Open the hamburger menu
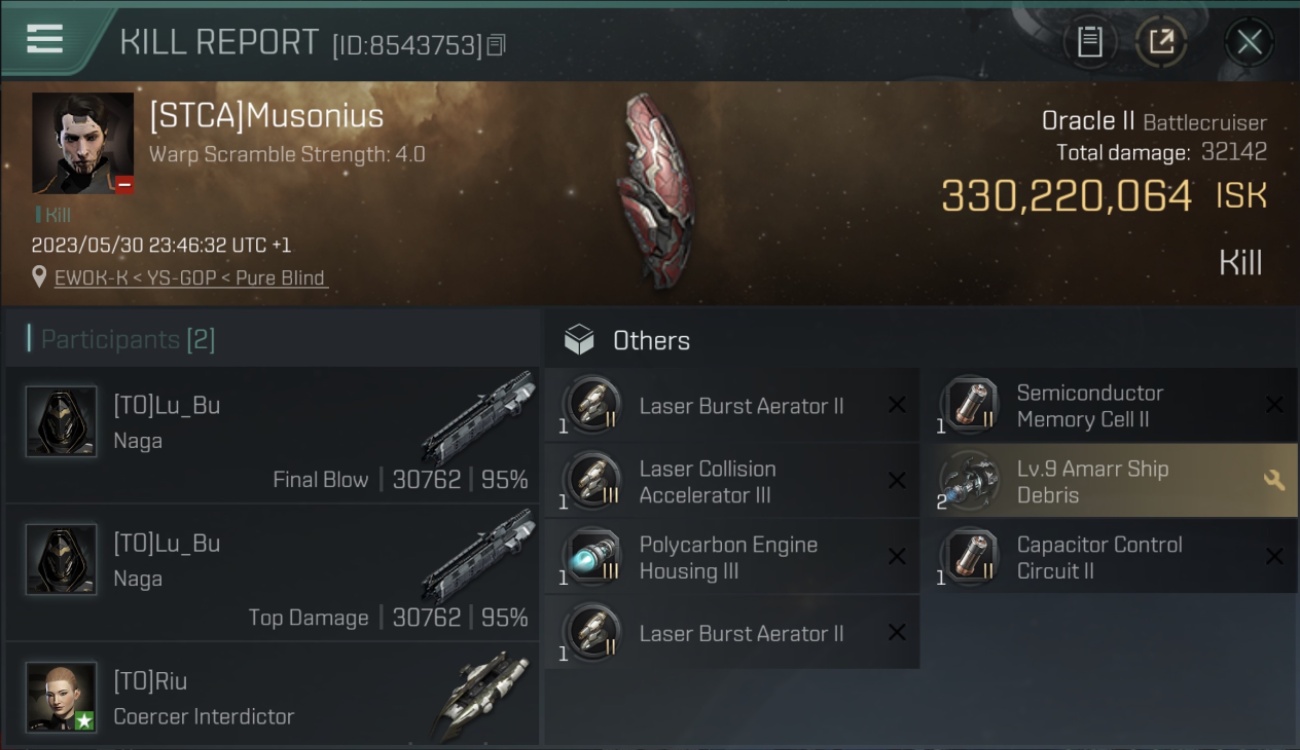This screenshot has height=750, width=1300. click(x=45, y=39)
